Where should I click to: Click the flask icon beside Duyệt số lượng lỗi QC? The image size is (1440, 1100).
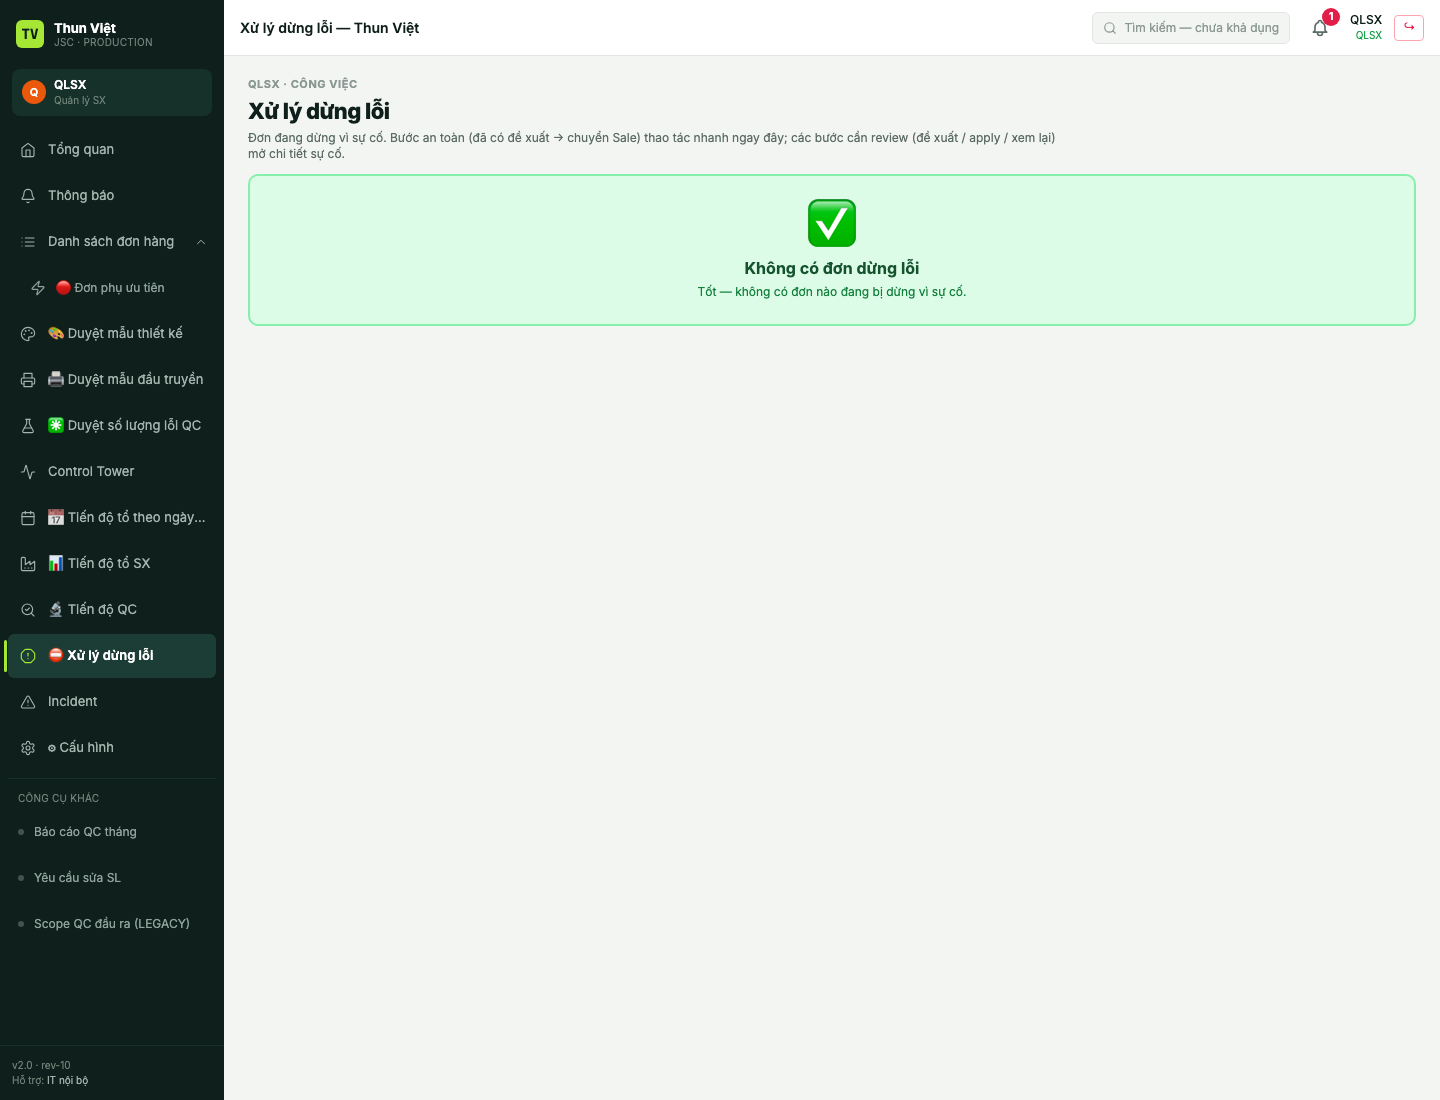[28, 426]
